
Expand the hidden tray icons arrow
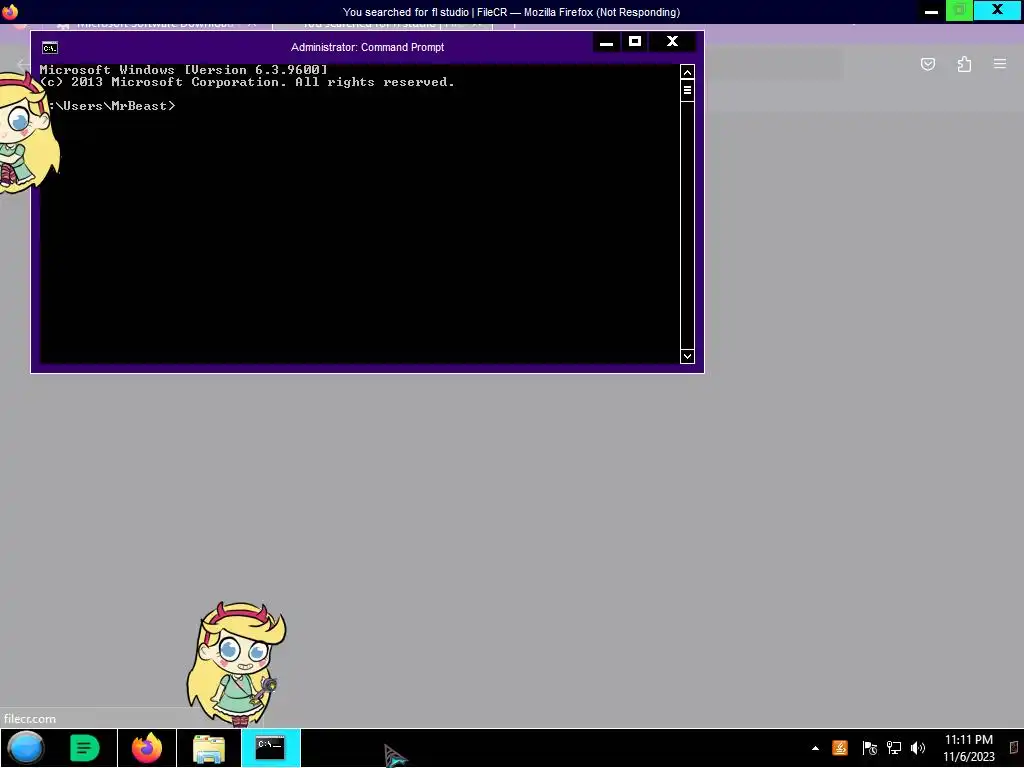pyautogui.click(x=815, y=748)
